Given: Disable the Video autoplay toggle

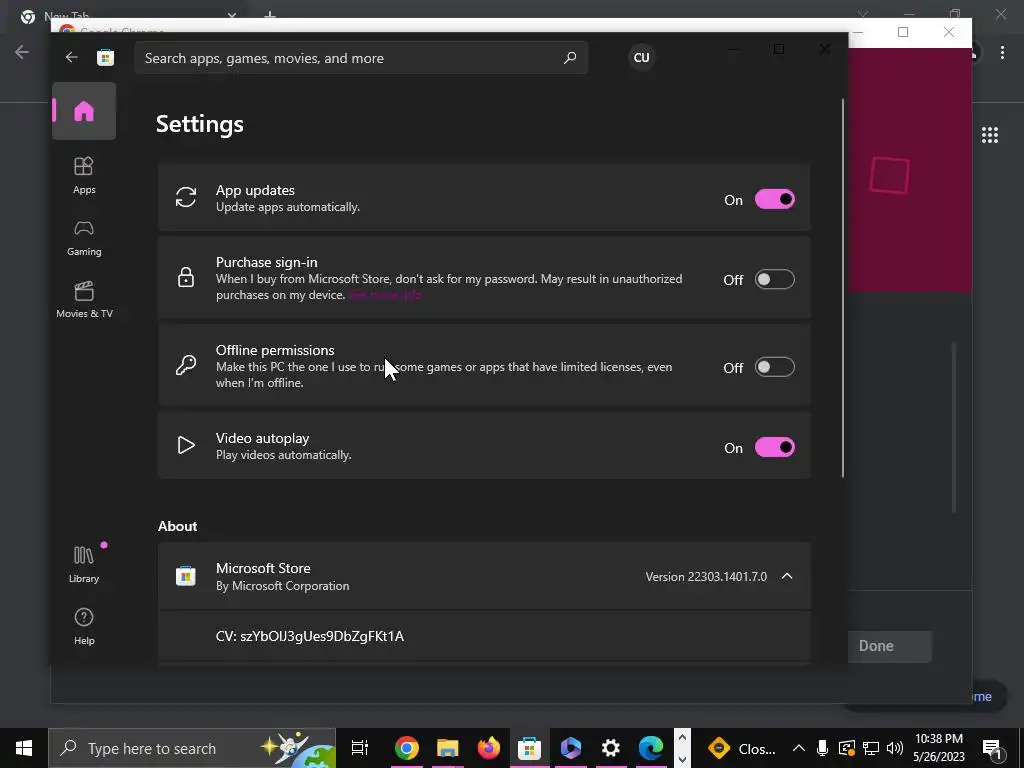Looking at the screenshot, I should [x=775, y=447].
